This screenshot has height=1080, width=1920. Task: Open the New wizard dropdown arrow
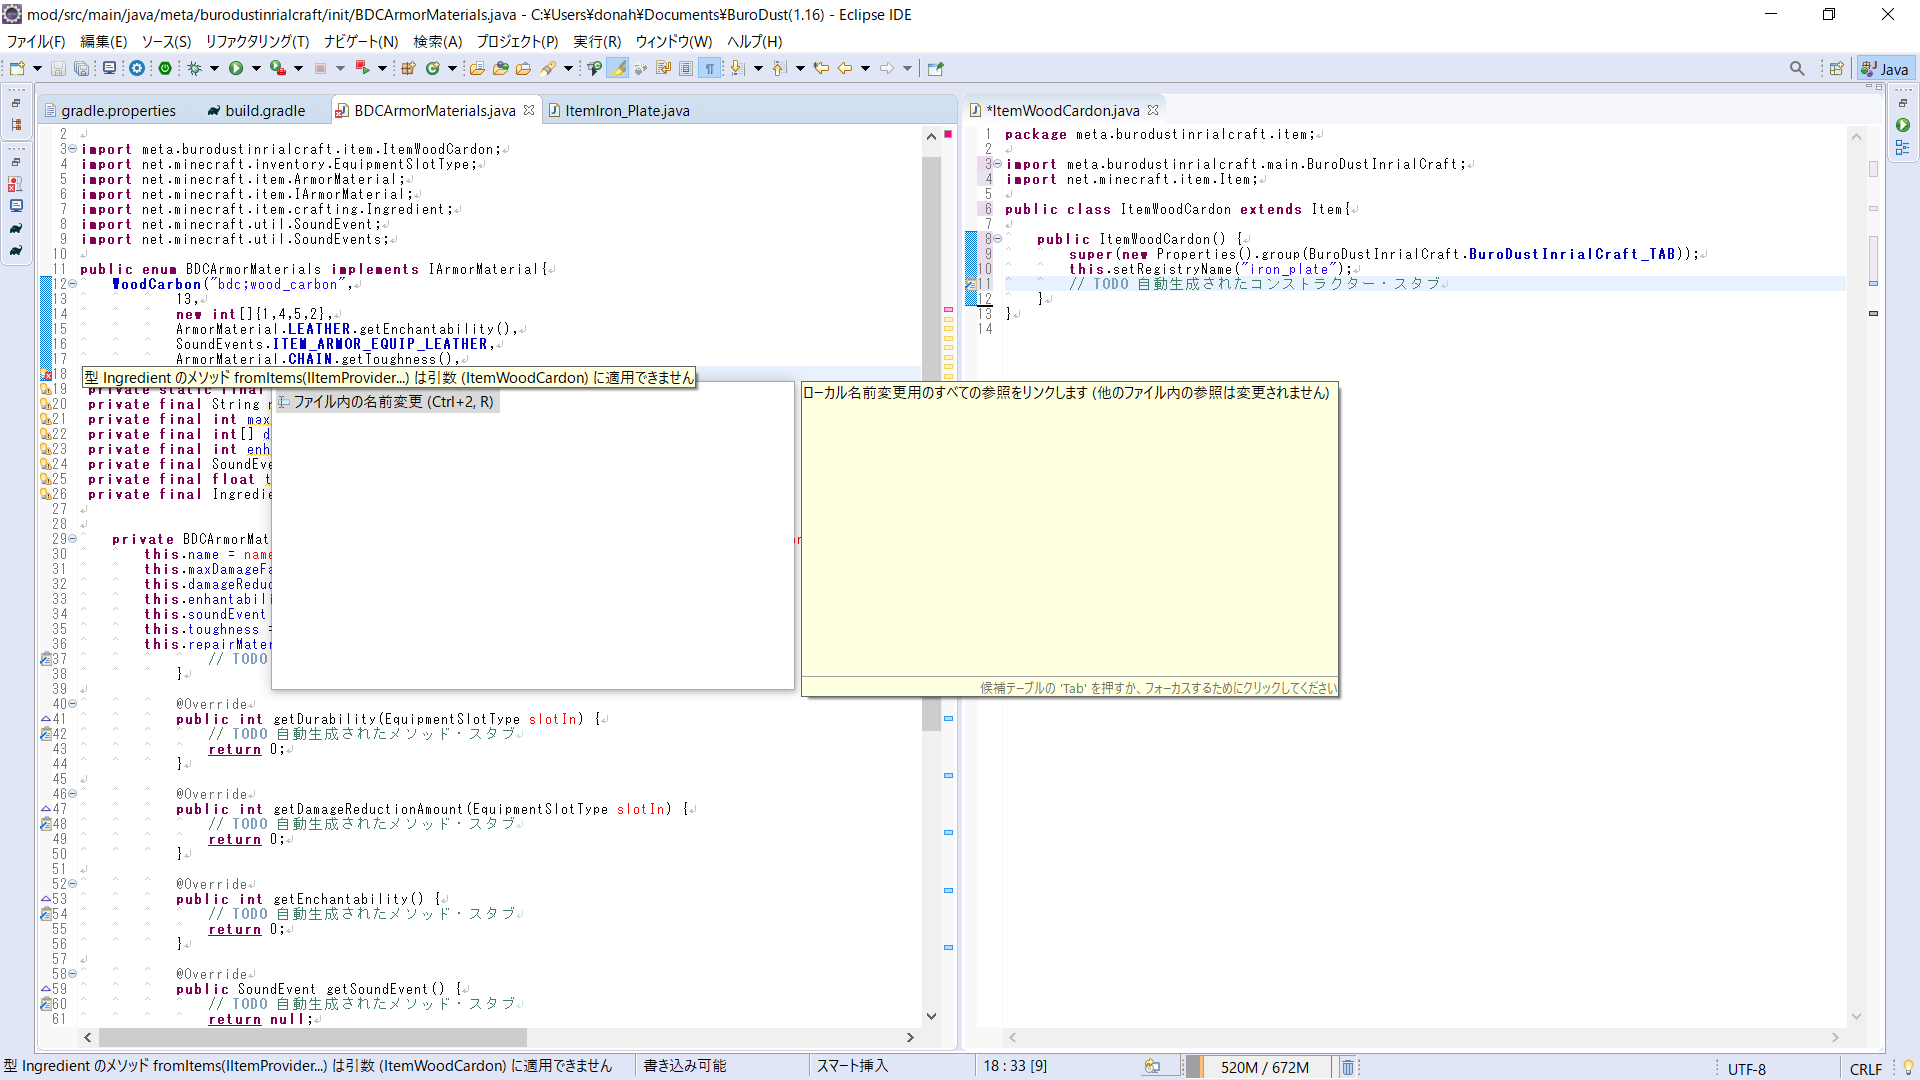(37, 68)
